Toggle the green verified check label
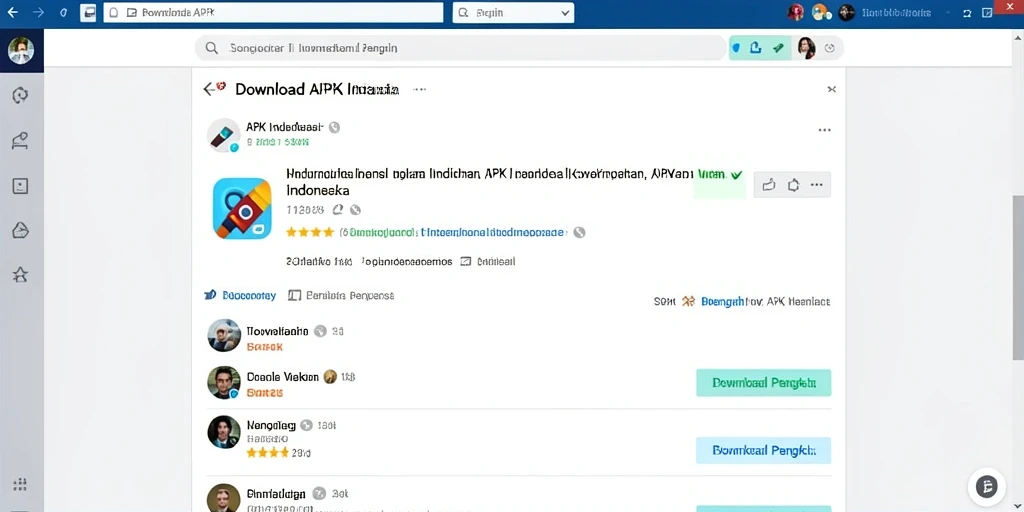 tap(719, 175)
